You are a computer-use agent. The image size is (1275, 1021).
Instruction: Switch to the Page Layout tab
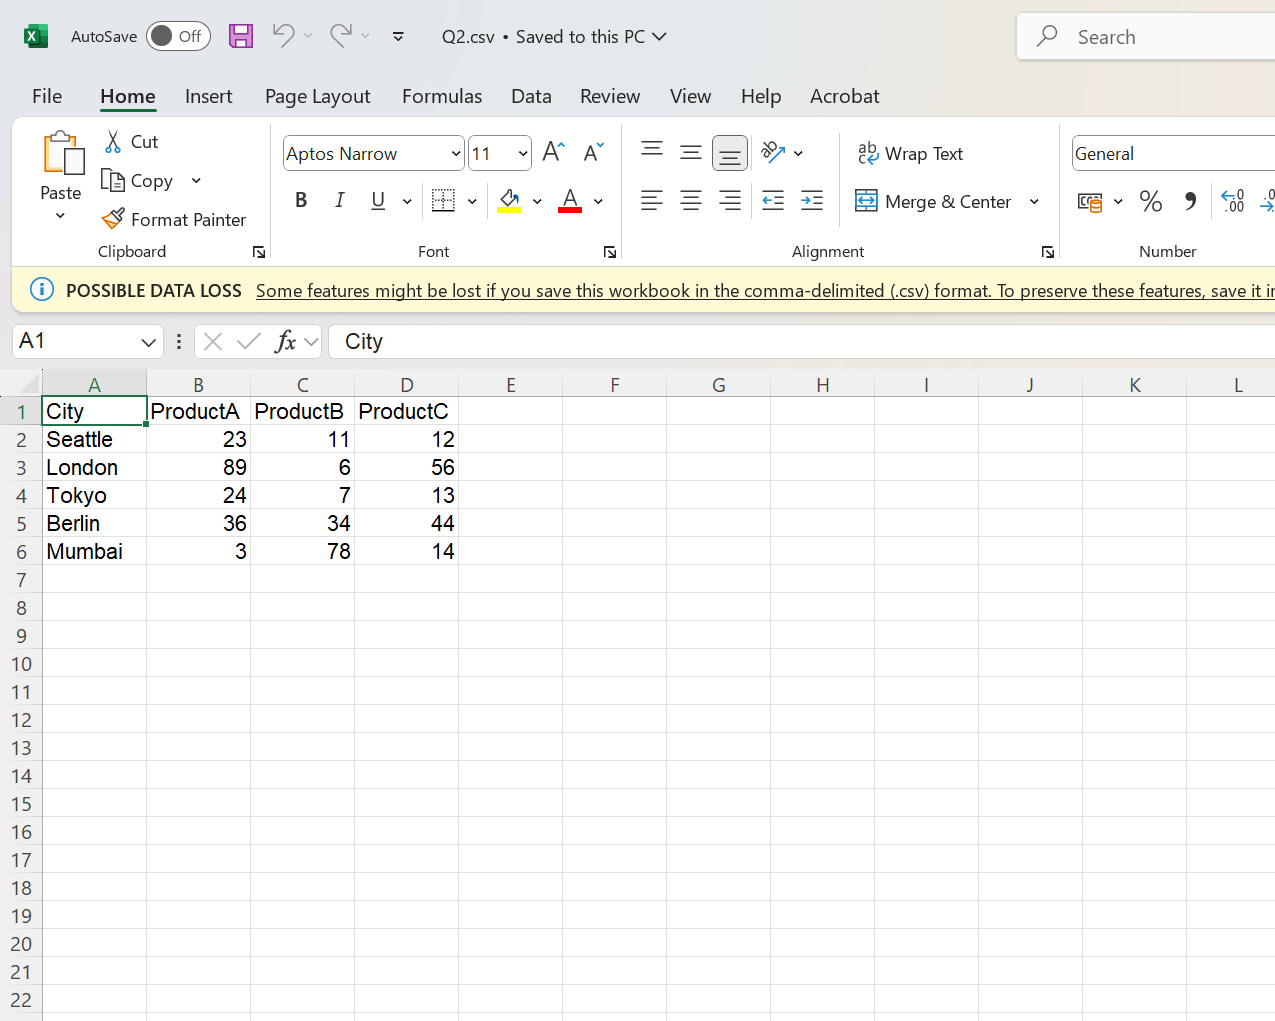click(317, 96)
